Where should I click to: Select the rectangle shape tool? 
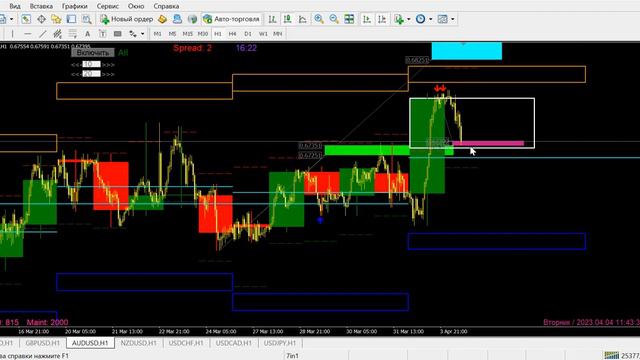point(118,34)
